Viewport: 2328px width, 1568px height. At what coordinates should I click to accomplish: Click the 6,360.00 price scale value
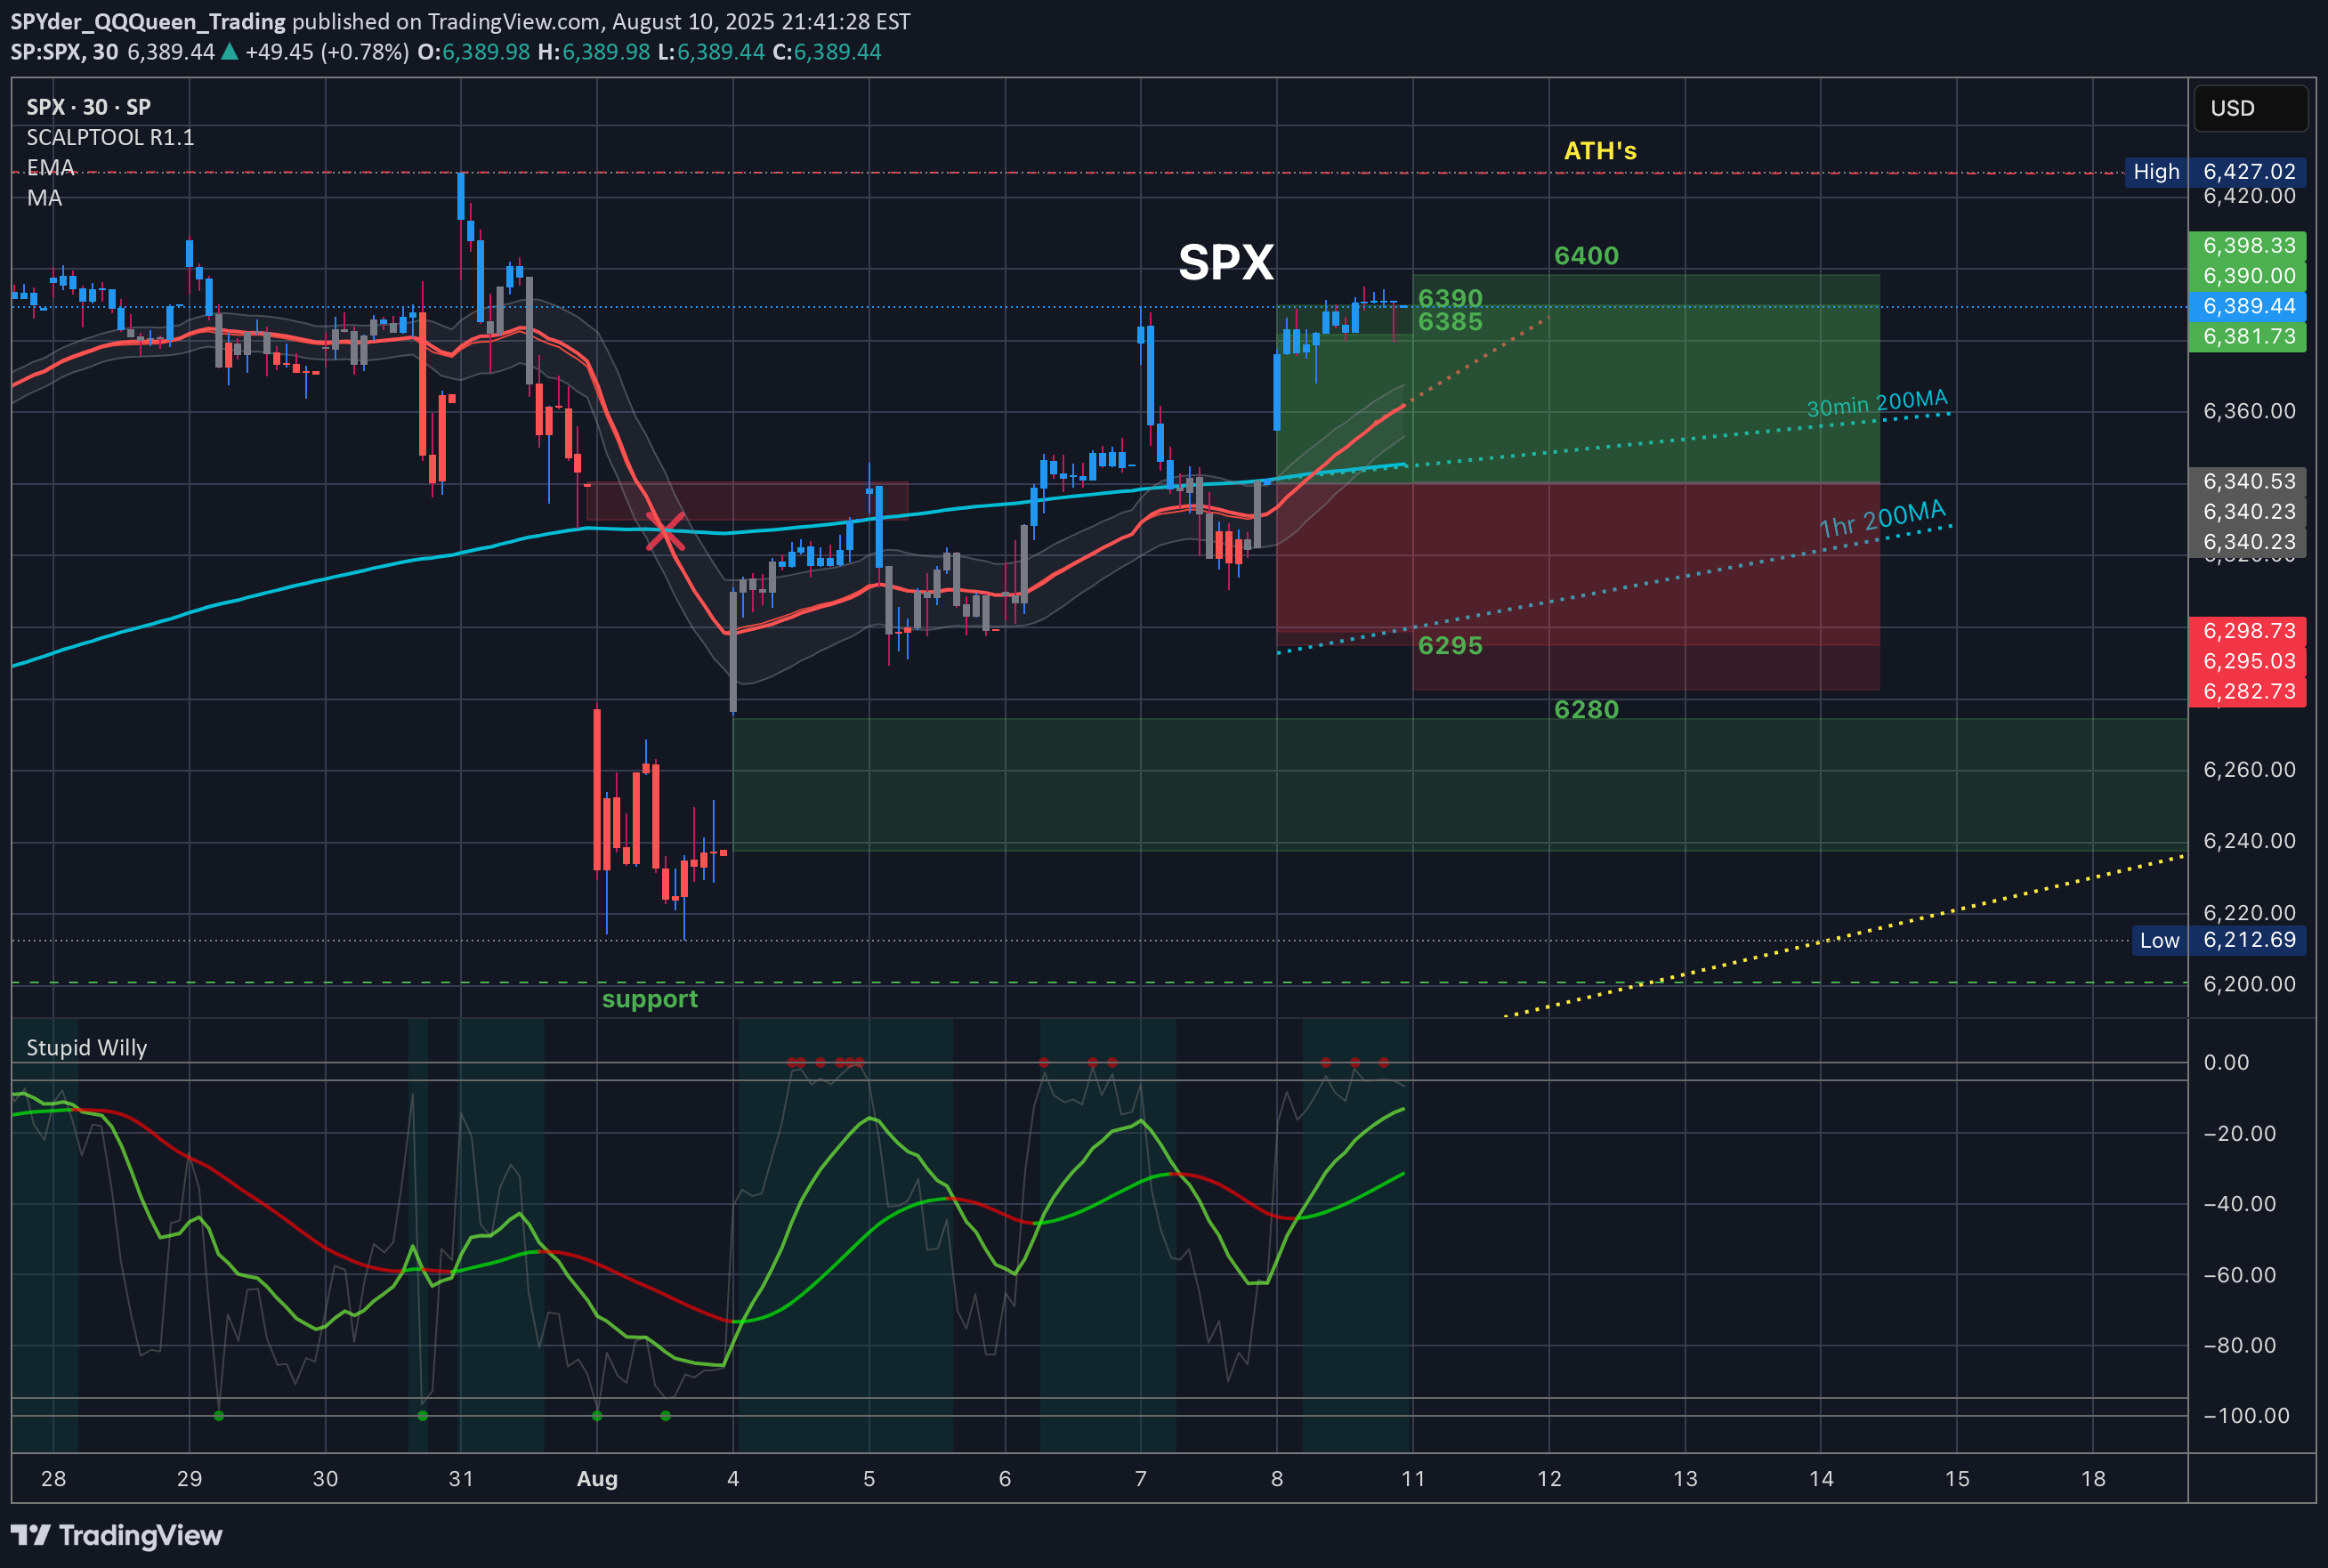coord(2249,411)
